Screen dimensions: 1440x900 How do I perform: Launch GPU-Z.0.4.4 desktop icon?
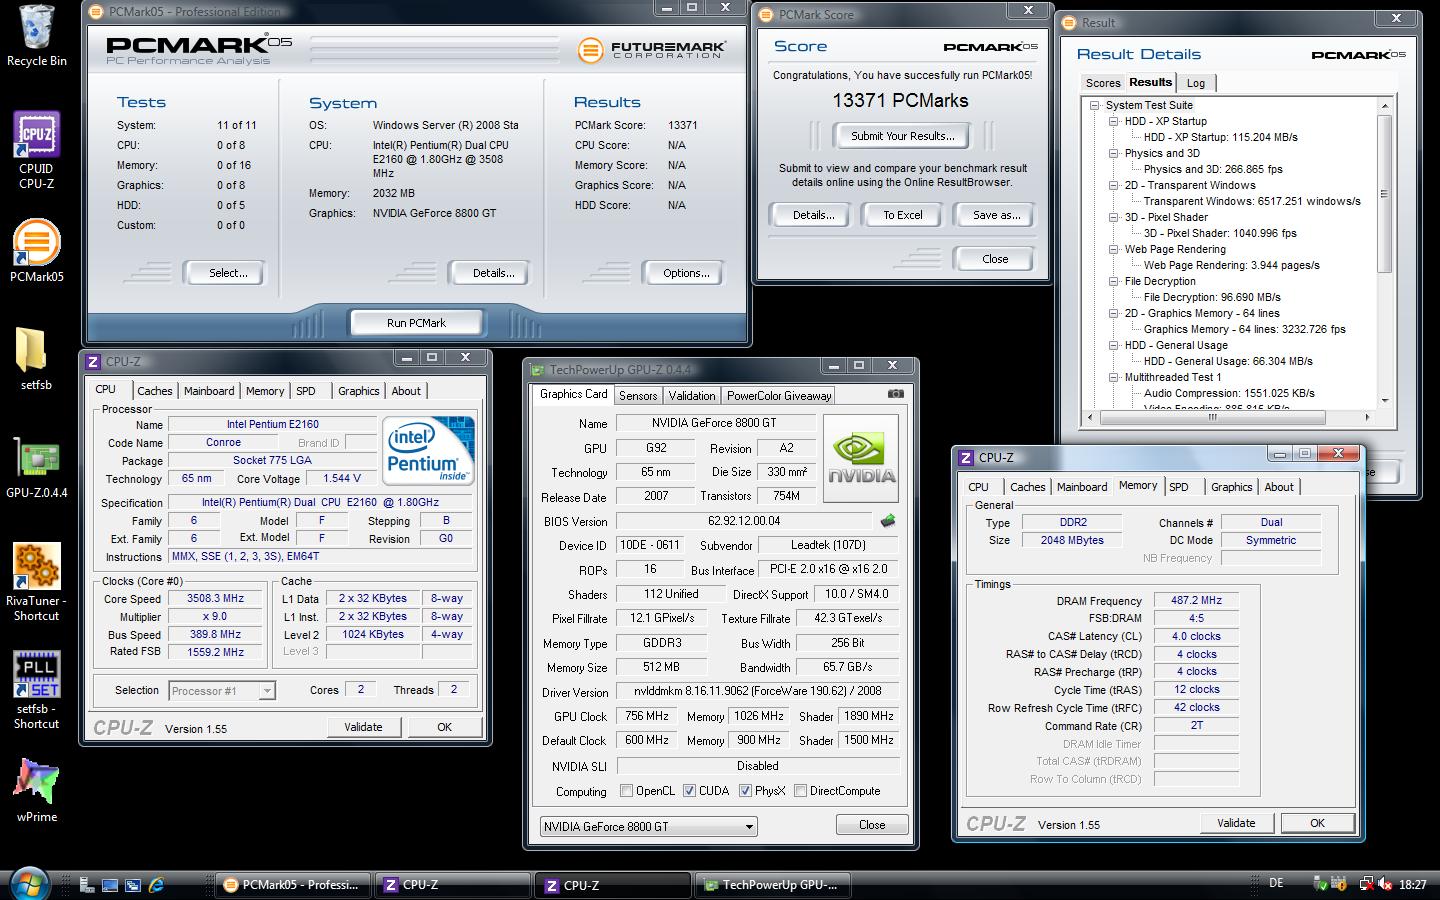[x=36, y=468]
